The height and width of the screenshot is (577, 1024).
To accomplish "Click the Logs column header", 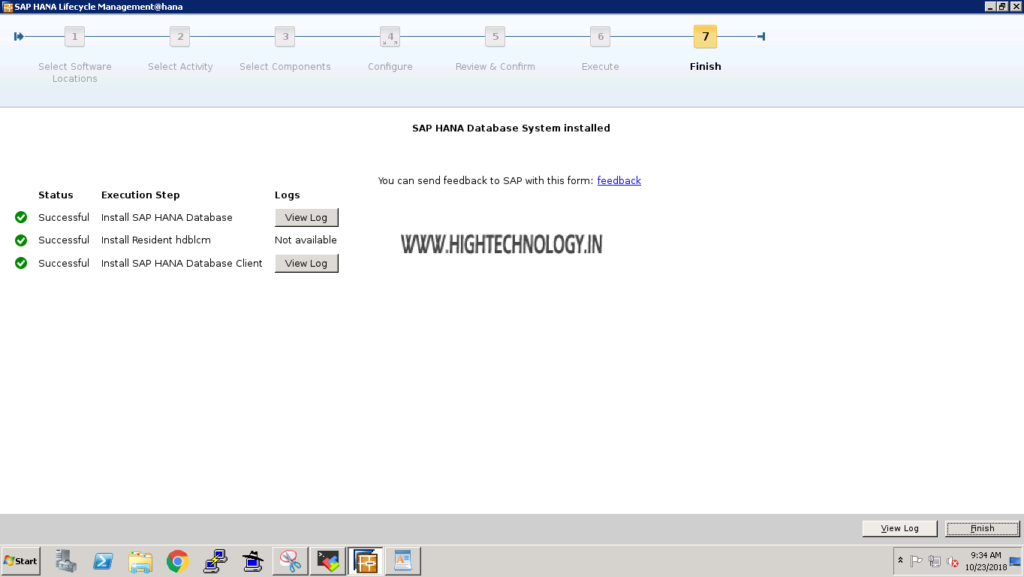I will [x=287, y=195].
